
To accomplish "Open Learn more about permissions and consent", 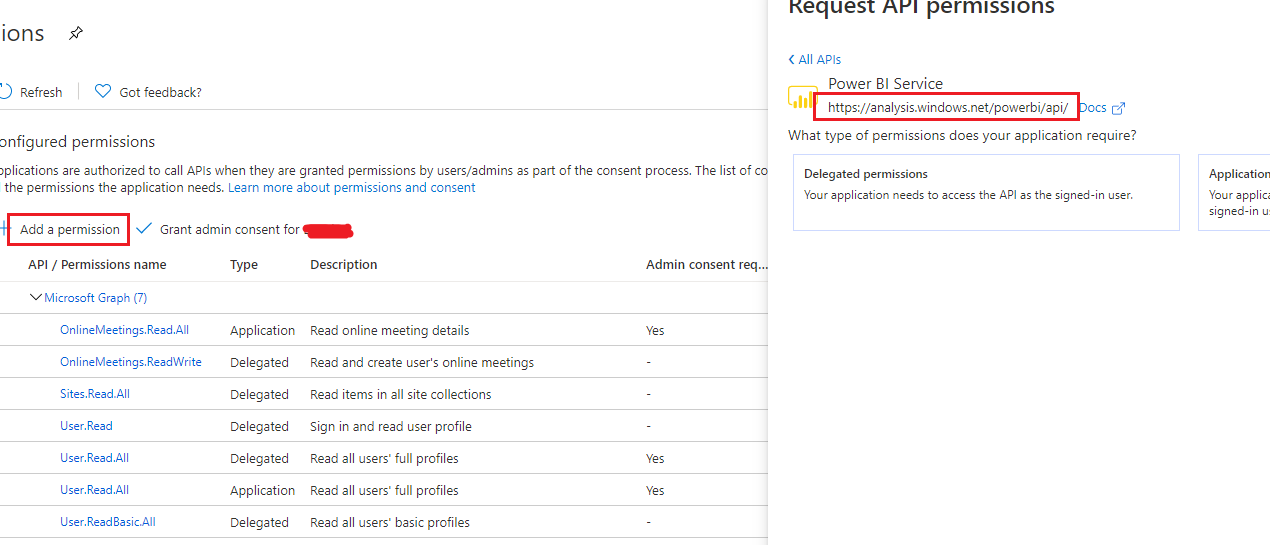I will point(351,188).
